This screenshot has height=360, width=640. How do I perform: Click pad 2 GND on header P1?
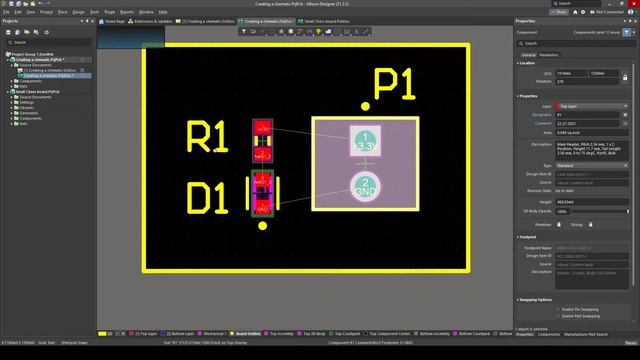click(365, 187)
